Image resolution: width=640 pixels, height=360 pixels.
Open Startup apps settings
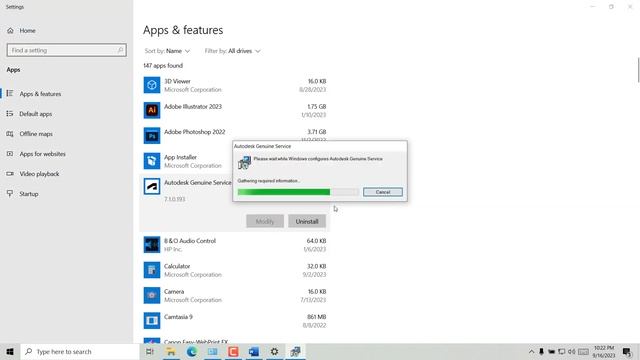point(29,194)
